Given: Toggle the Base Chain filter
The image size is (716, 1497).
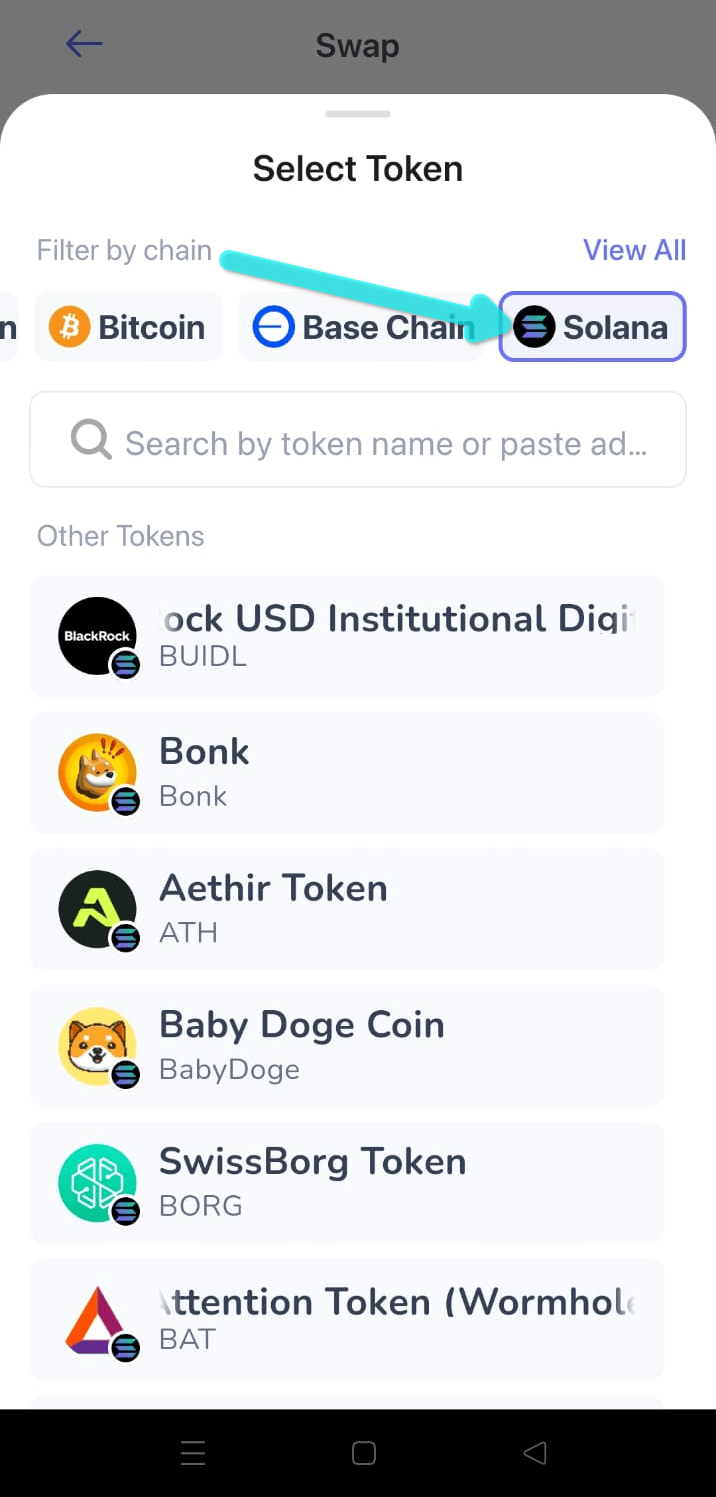Looking at the screenshot, I should point(361,326).
